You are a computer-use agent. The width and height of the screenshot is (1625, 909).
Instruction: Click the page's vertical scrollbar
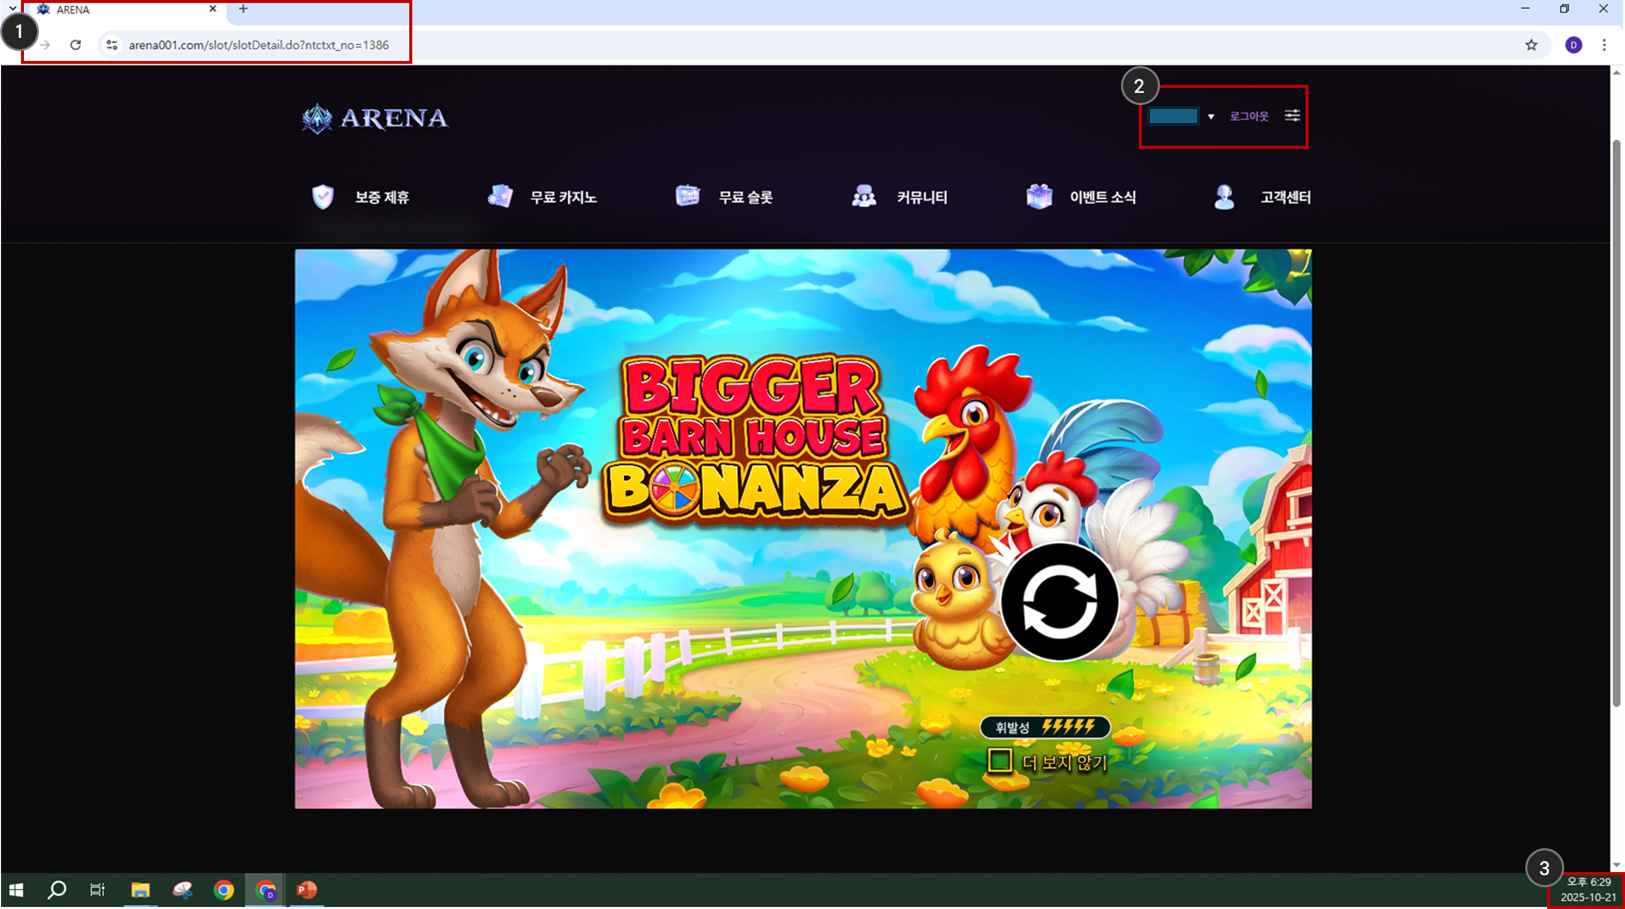(1616, 420)
